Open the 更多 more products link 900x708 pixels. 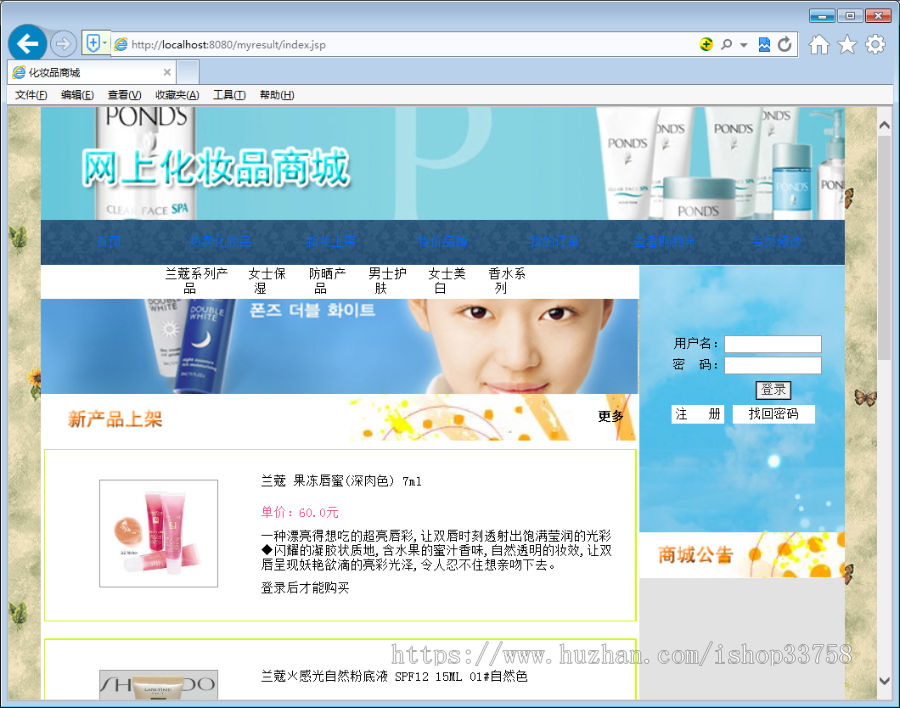[610, 417]
